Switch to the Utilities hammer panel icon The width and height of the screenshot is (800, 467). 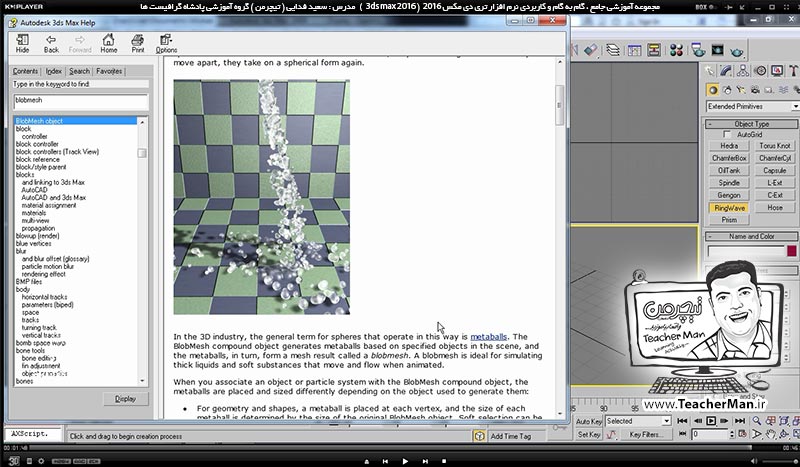click(x=793, y=70)
